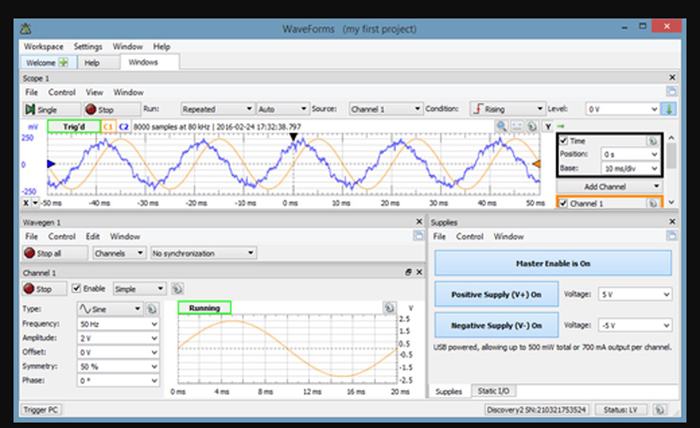Click the Stop all button in Wavegen
The width and height of the screenshot is (700, 428).
(54, 253)
